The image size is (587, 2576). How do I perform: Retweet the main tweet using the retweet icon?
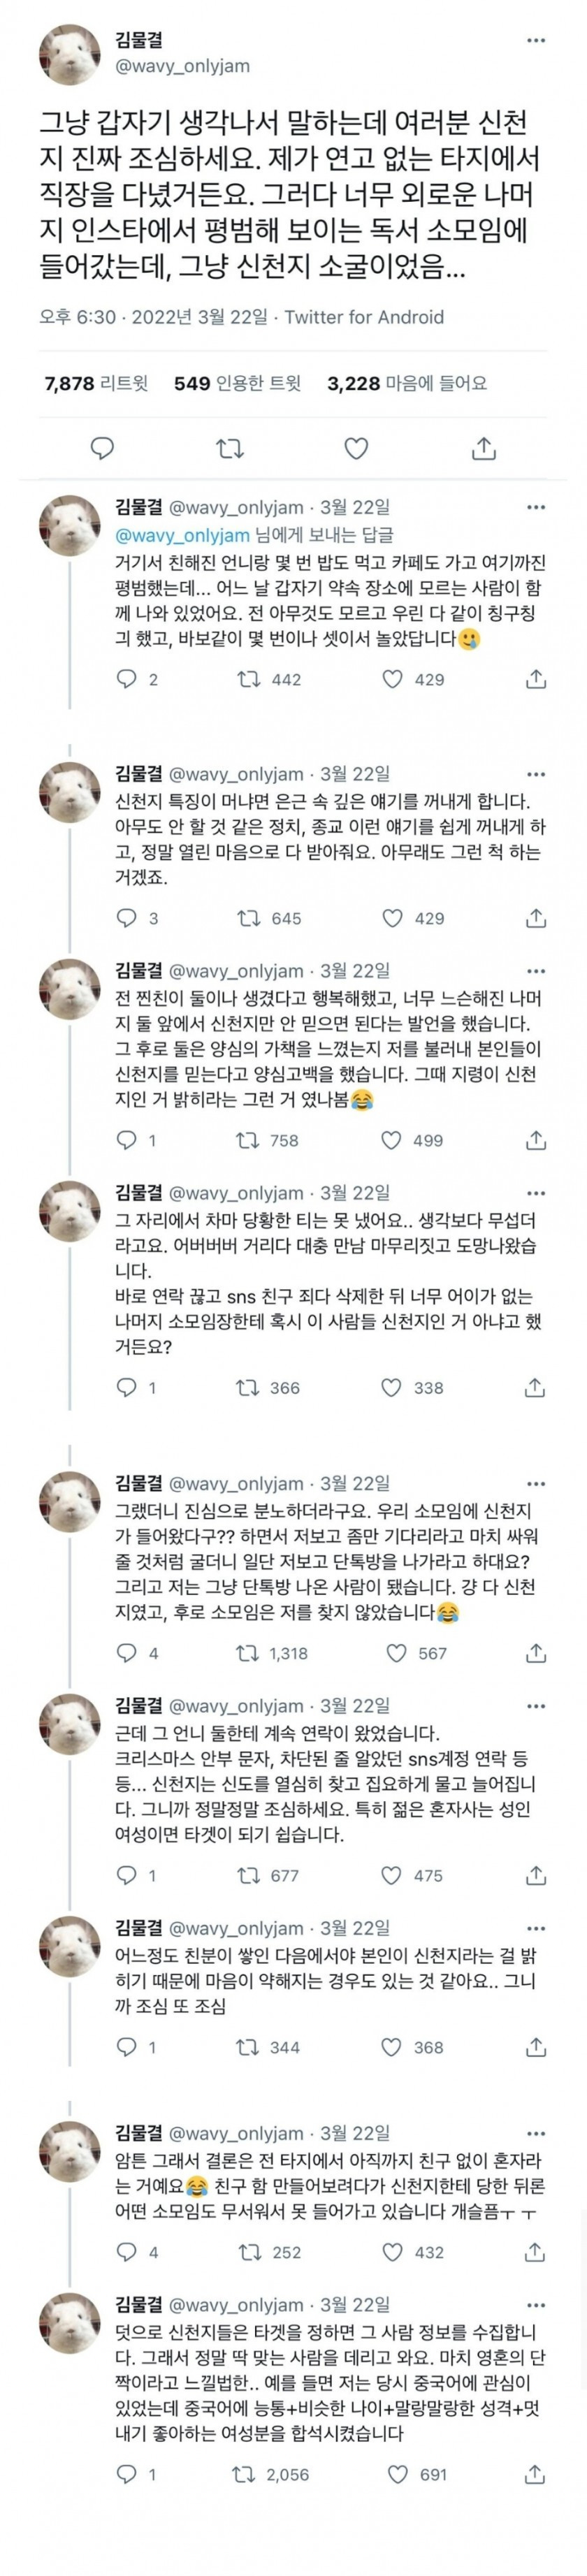pyautogui.click(x=230, y=448)
